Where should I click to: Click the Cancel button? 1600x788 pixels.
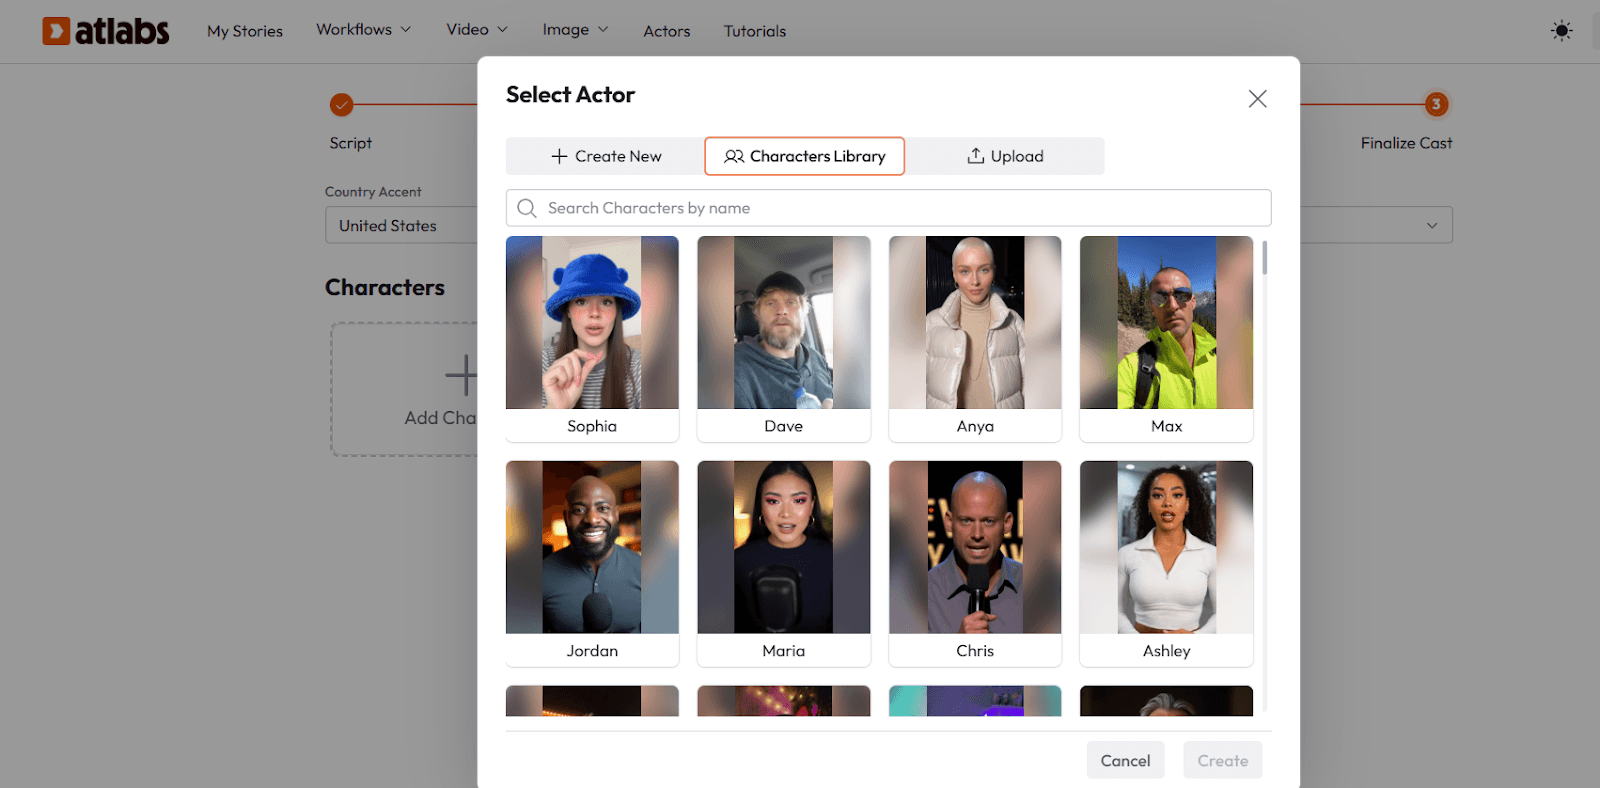coord(1125,760)
